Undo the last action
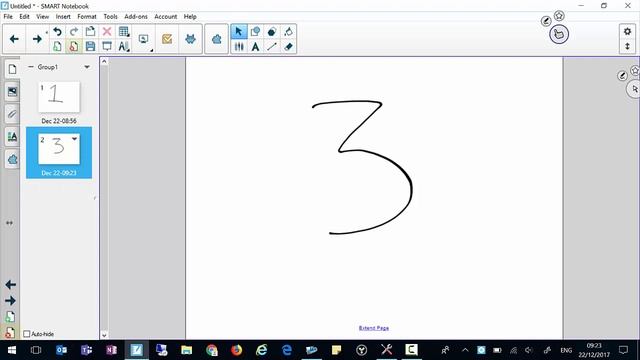The height and width of the screenshot is (360, 640). [x=57, y=31]
